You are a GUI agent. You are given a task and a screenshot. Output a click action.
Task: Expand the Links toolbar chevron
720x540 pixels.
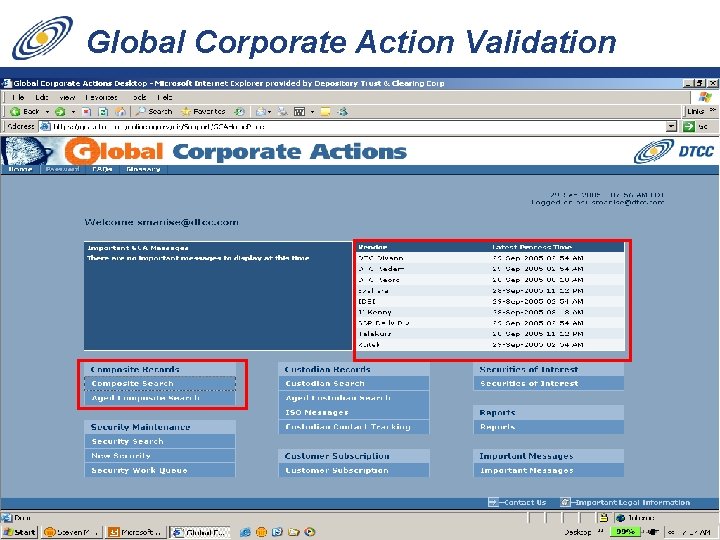[x=712, y=110]
